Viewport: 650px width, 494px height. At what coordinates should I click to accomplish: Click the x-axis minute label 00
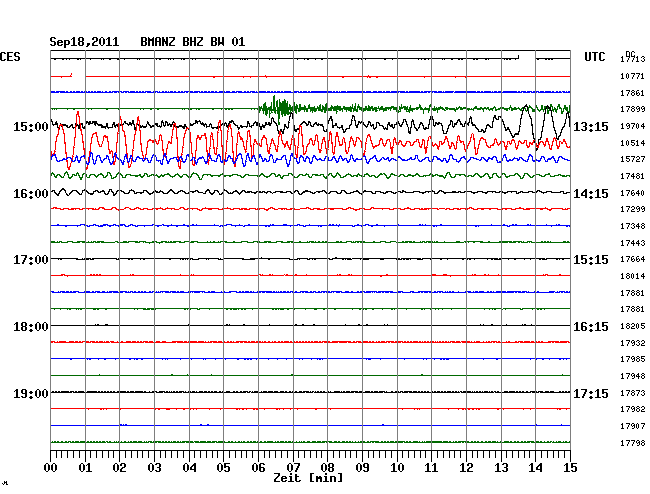click(51, 468)
